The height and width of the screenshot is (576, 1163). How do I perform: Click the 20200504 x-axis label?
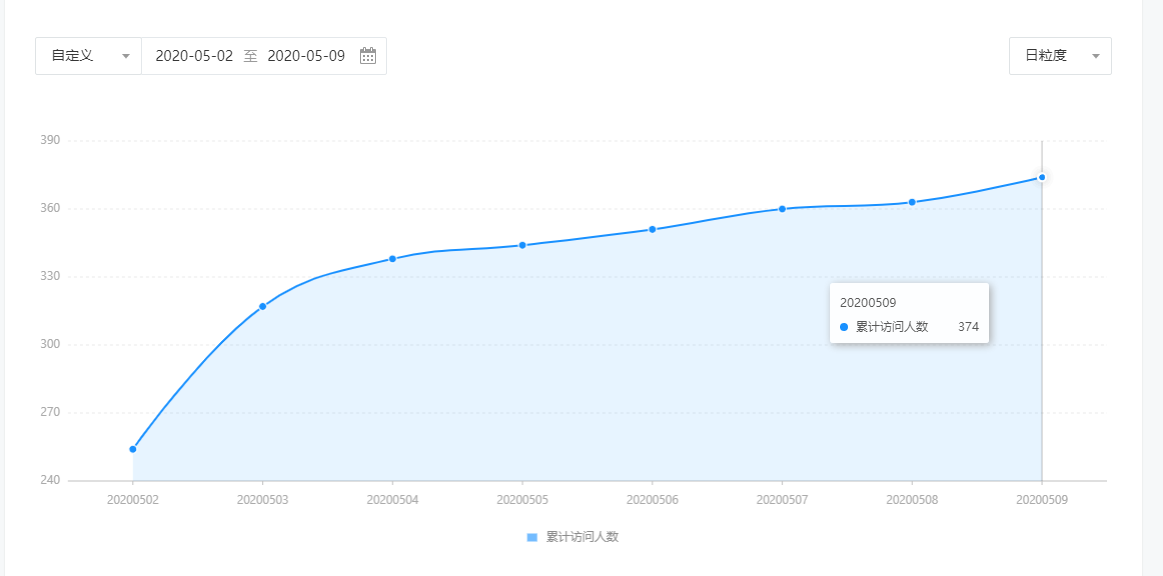coord(392,500)
